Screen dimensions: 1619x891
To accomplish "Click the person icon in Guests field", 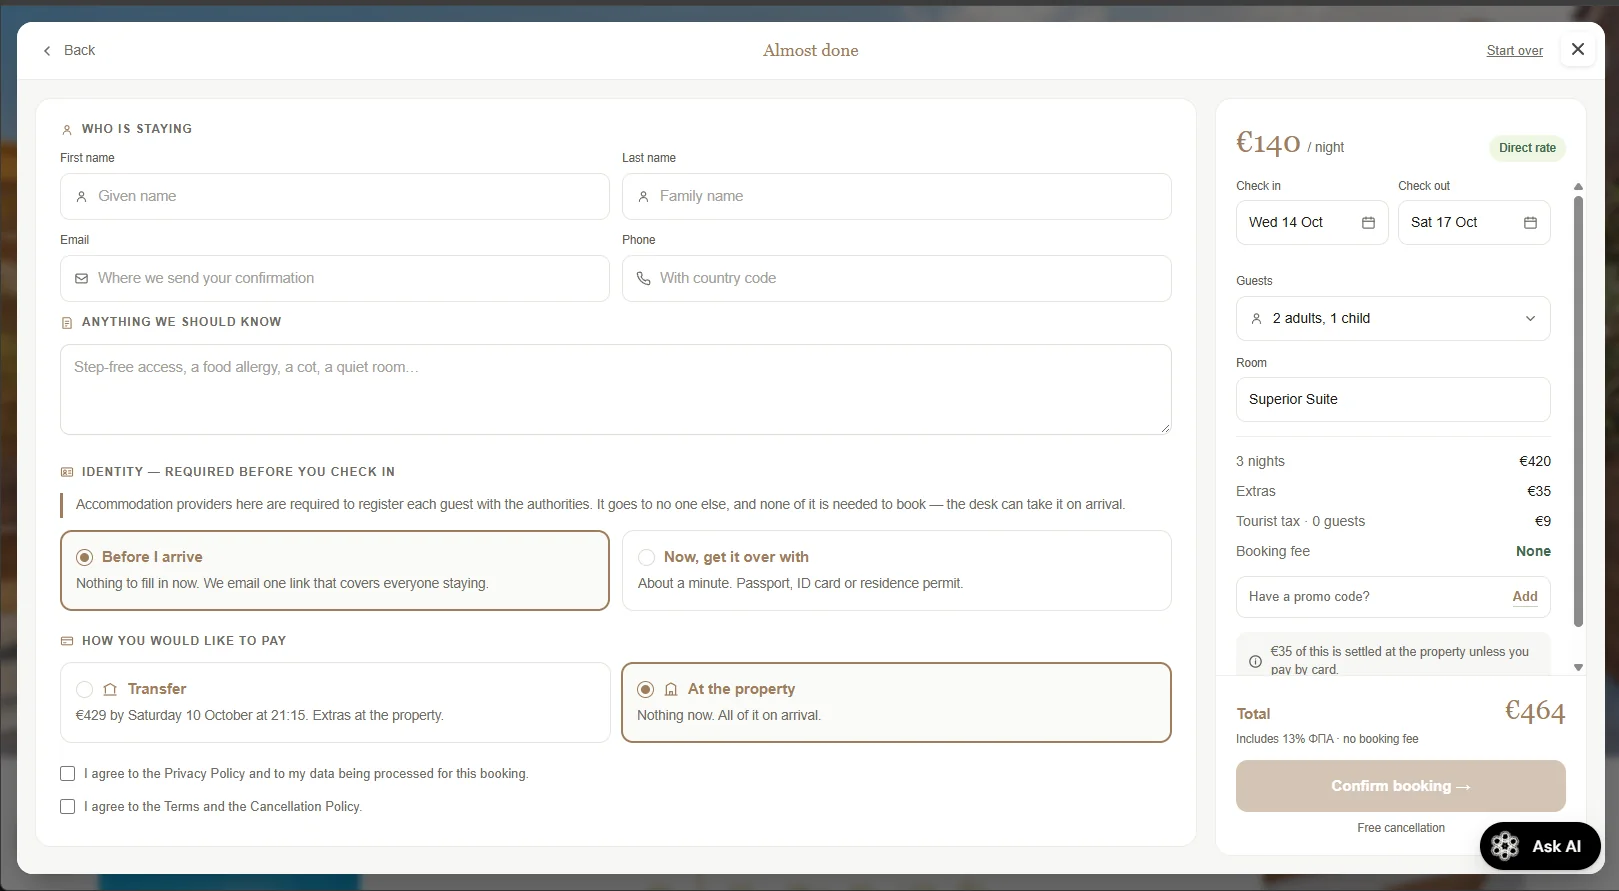I will point(1256,318).
